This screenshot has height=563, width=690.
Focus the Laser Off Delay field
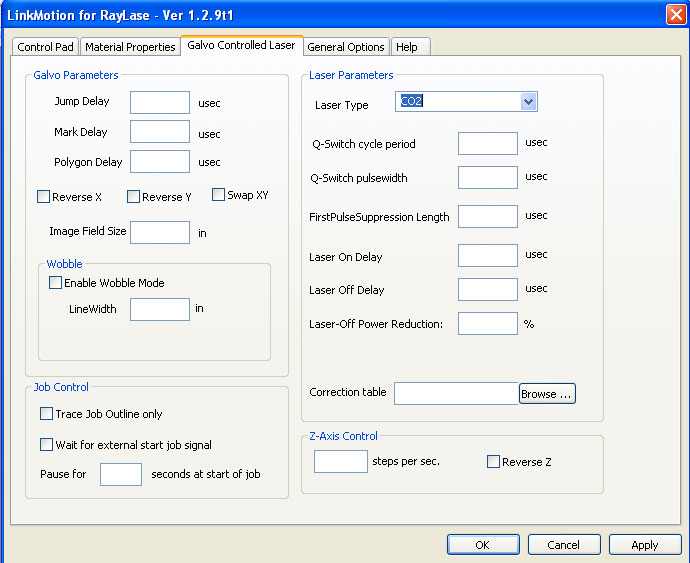[488, 289]
